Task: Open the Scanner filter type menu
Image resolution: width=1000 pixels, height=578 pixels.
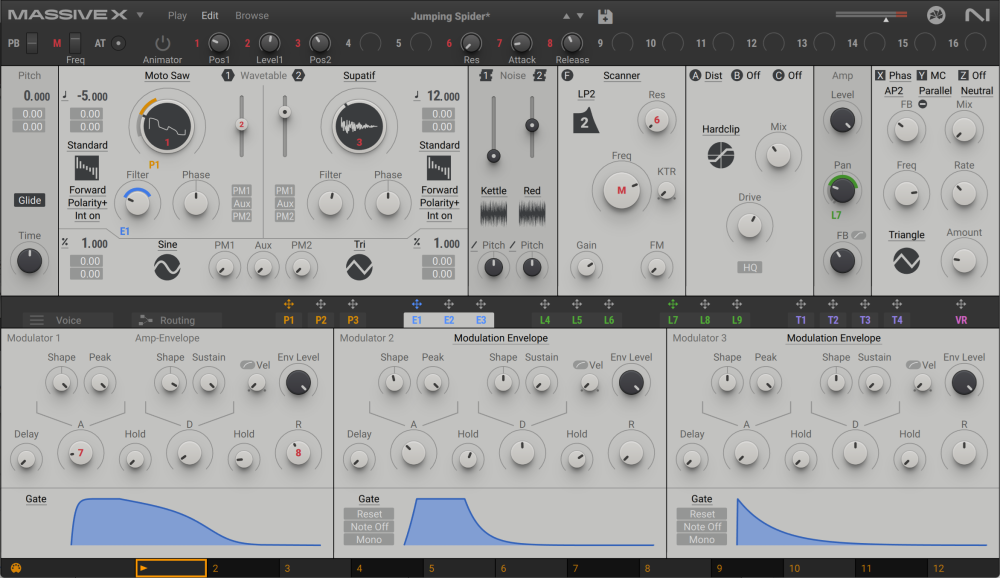Action: tap(621, 75)
